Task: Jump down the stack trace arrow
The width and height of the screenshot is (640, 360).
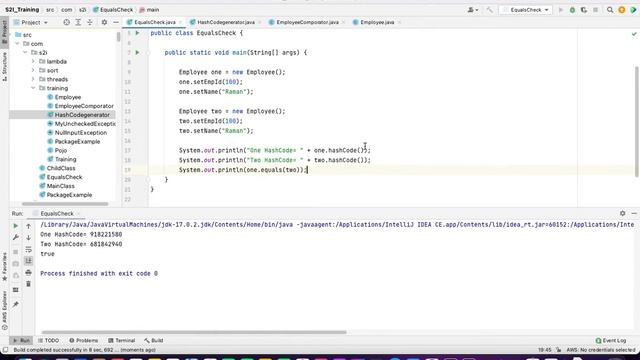Action: click(29, 237)
